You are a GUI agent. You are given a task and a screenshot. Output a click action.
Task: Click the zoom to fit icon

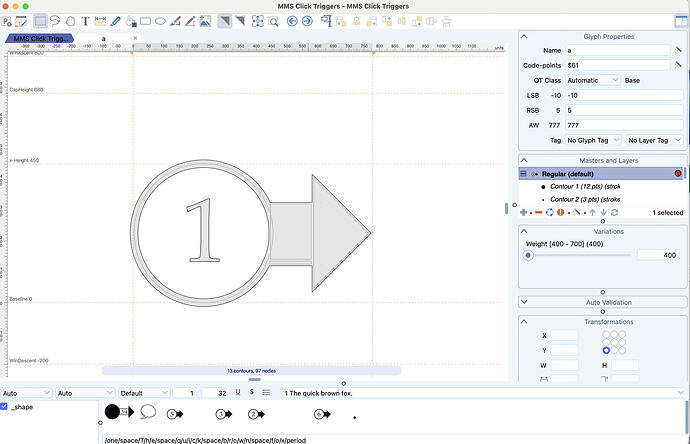pos(257,21)
